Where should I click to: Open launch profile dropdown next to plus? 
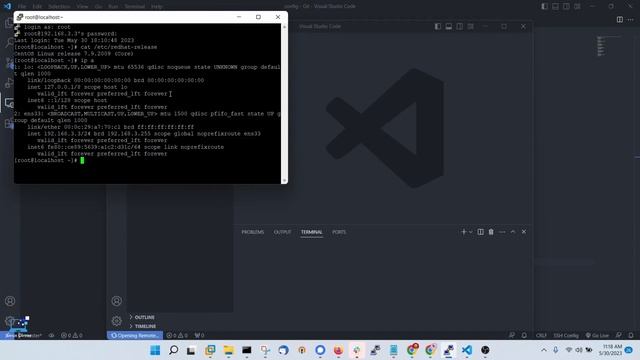tap(471, 232)
